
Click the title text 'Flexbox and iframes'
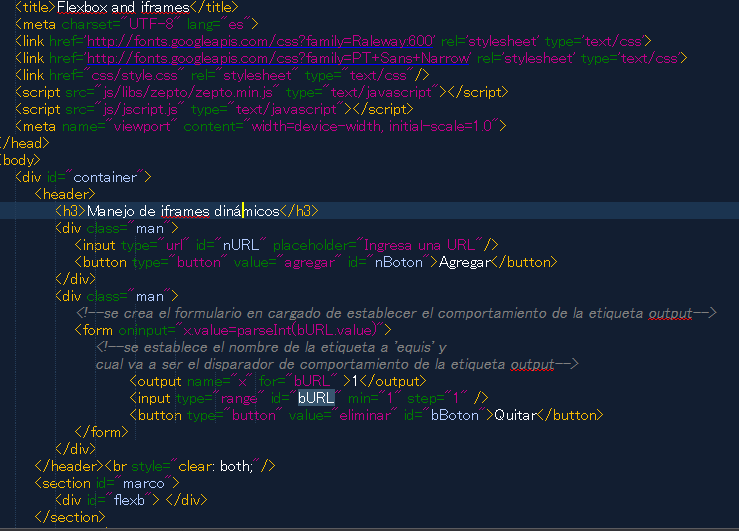[123, 8]
